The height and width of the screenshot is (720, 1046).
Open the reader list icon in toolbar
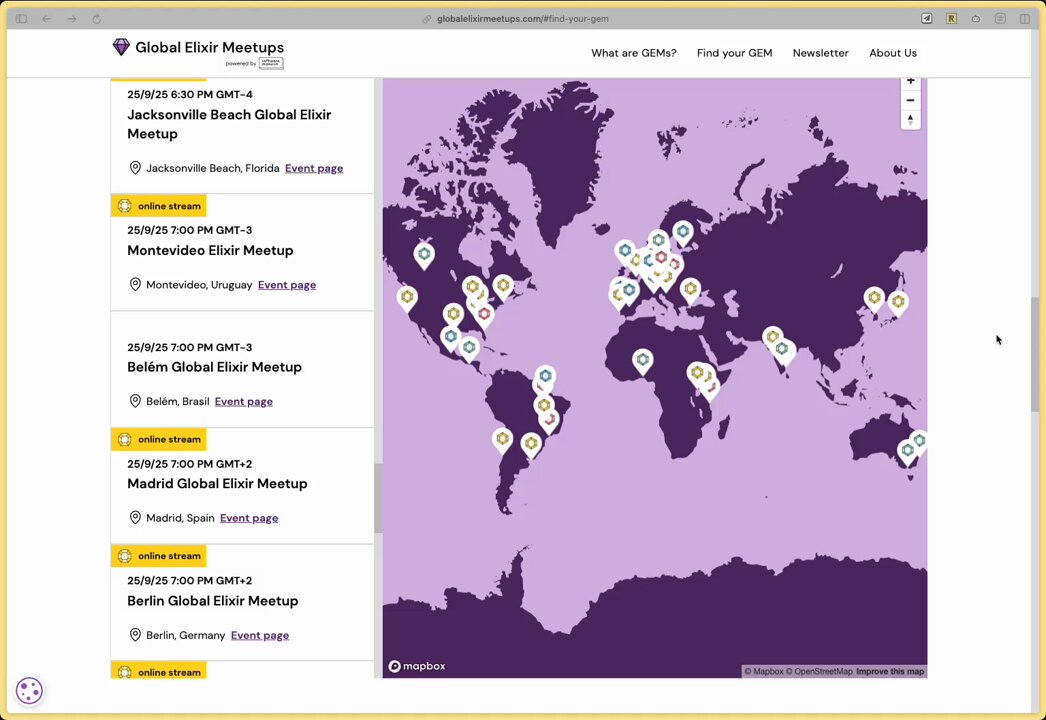point(1000,19)
